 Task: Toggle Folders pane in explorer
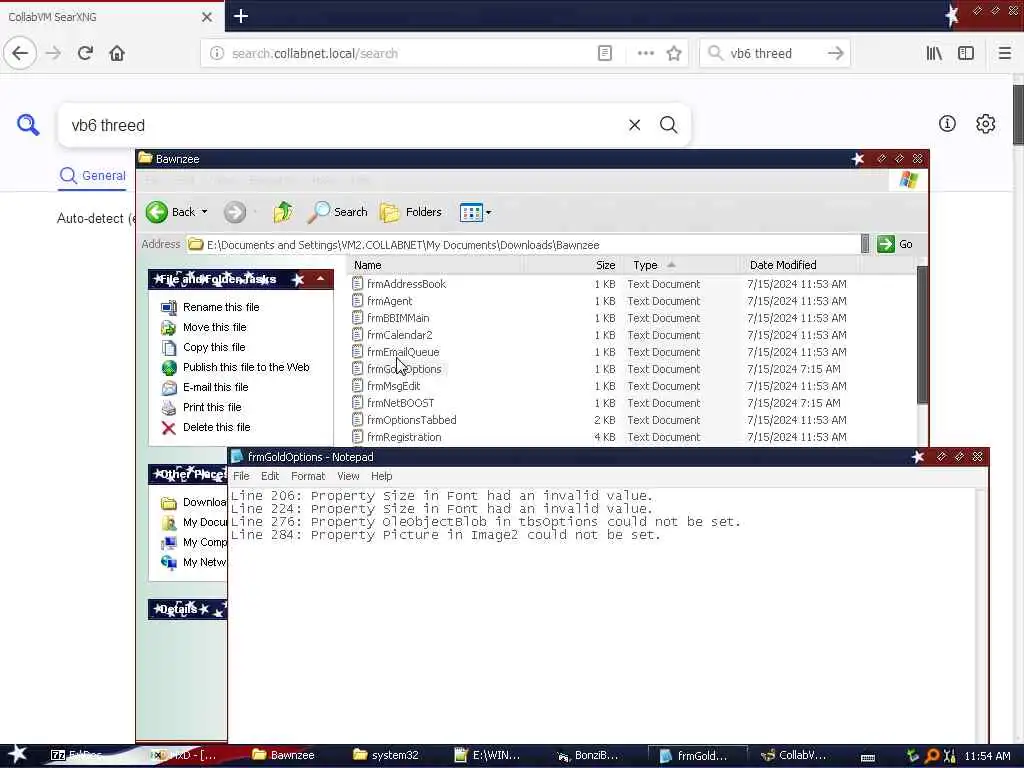(x=411, y=212)
